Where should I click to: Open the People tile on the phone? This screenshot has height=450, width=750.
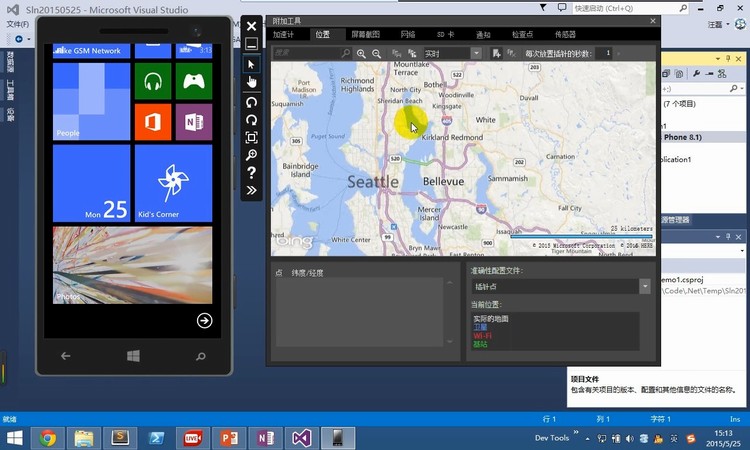[x=91, y=102]
